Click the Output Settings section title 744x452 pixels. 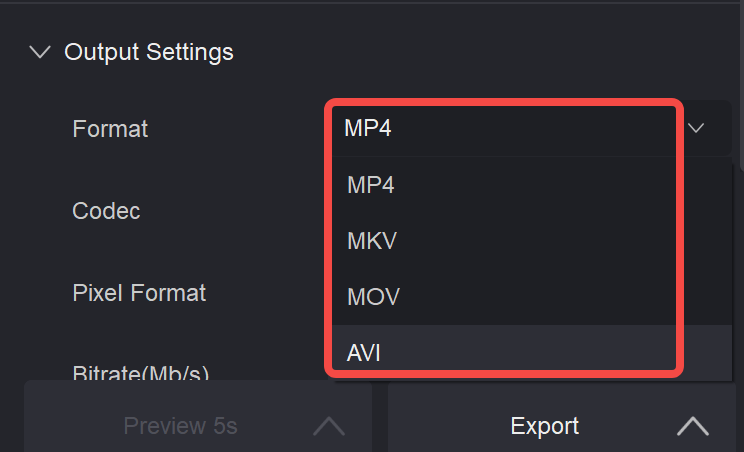click(149, 52)
